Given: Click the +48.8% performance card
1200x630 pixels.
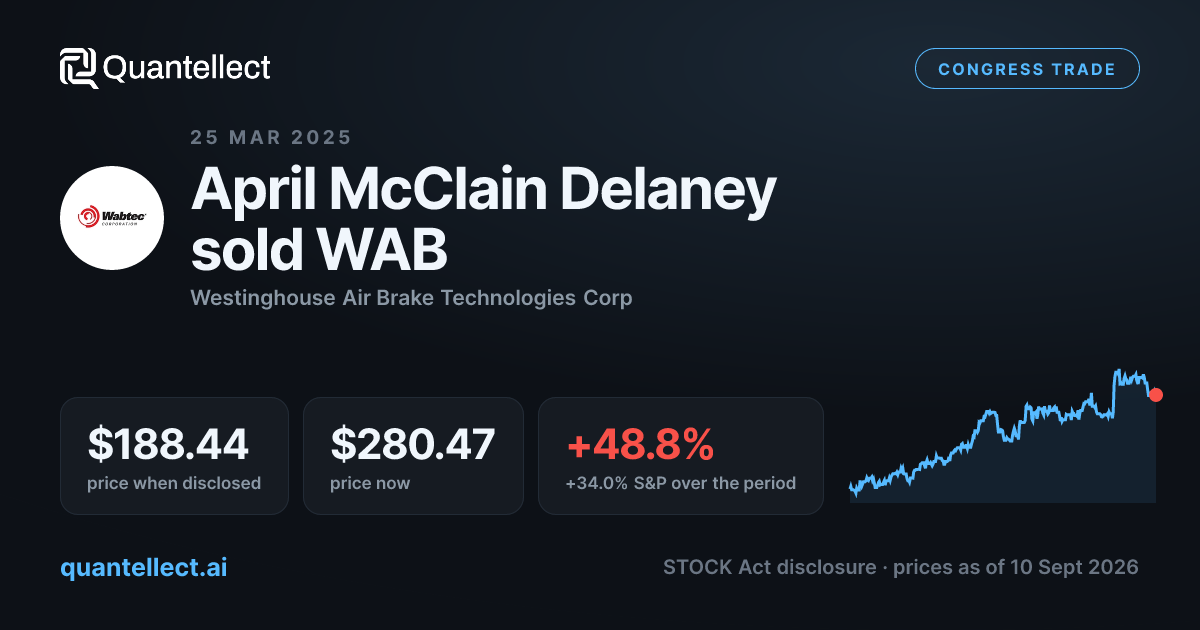Looking at the screenshot, I should pyautogui.click(x=681, y=456).
